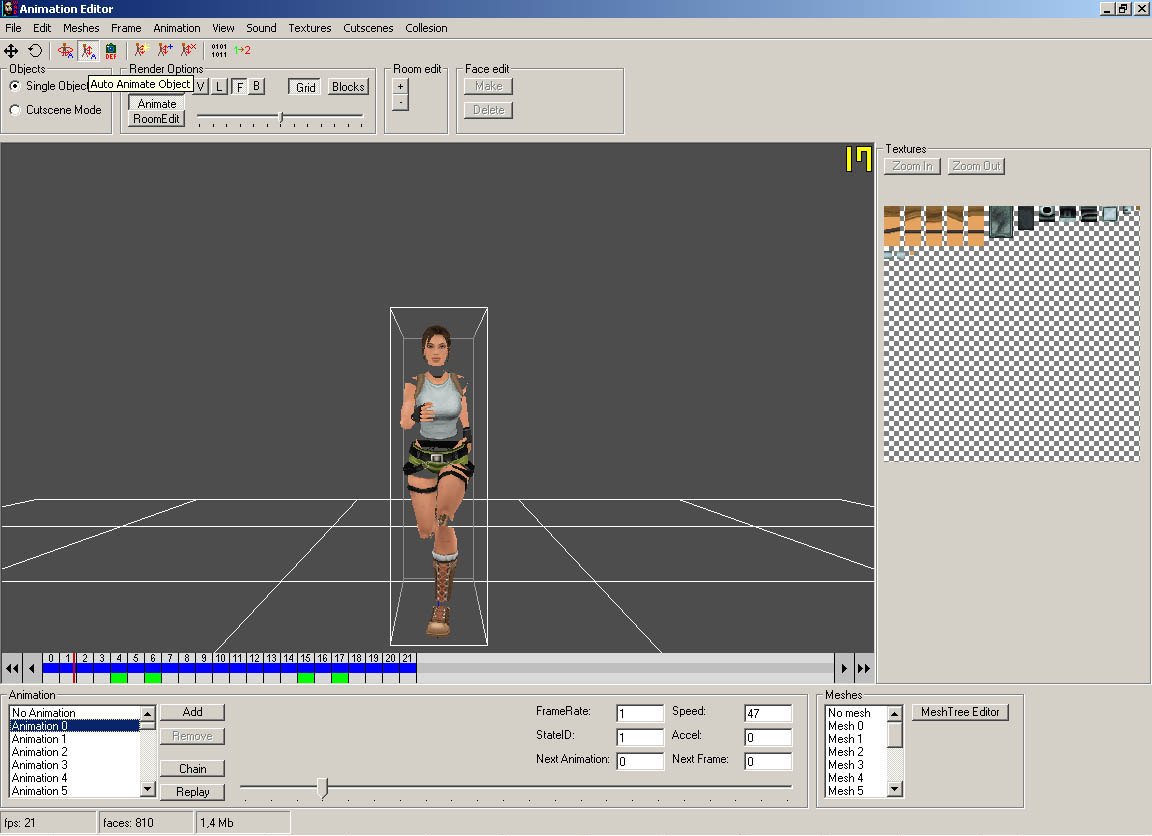Open the Sound menu
The width and height of the screenshot is (1152, 836).
coord(261,28)
